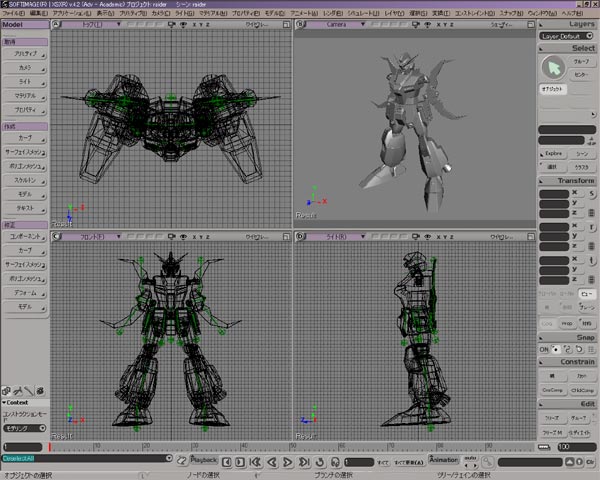The image size is (600, 480).
Task: Open the Front view selector dropdown
Action: click(x=92, y=237)
